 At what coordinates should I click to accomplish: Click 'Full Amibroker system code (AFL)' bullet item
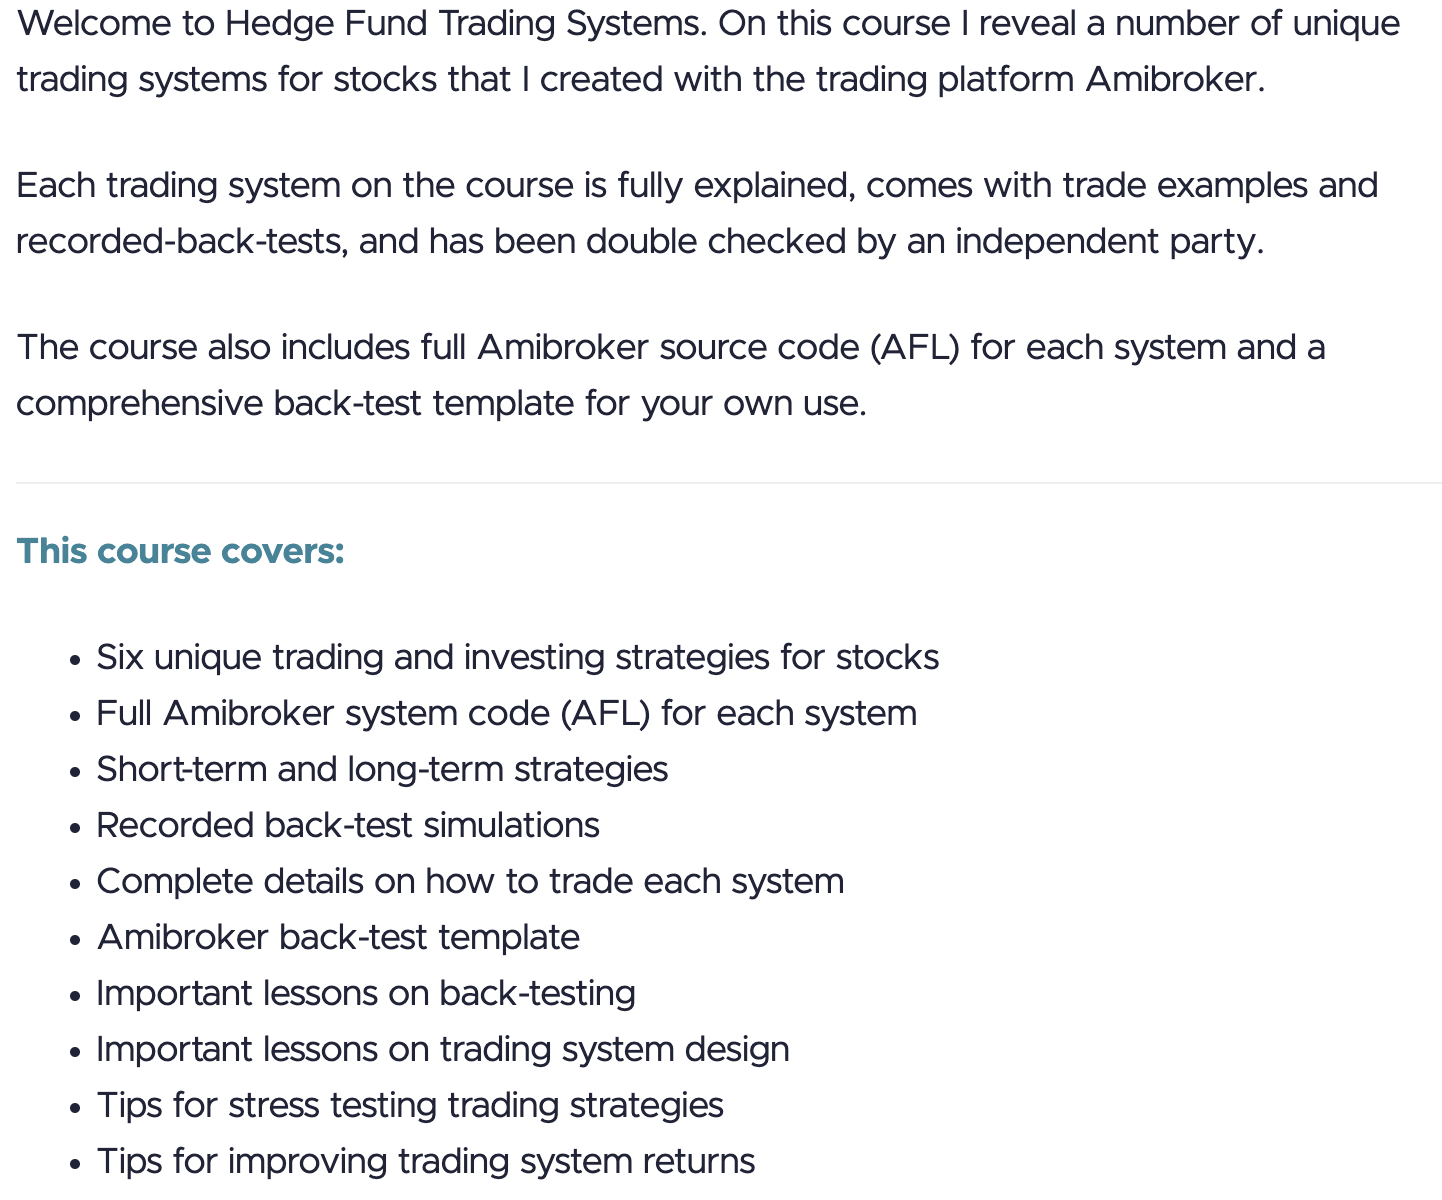tap(506, 713)
